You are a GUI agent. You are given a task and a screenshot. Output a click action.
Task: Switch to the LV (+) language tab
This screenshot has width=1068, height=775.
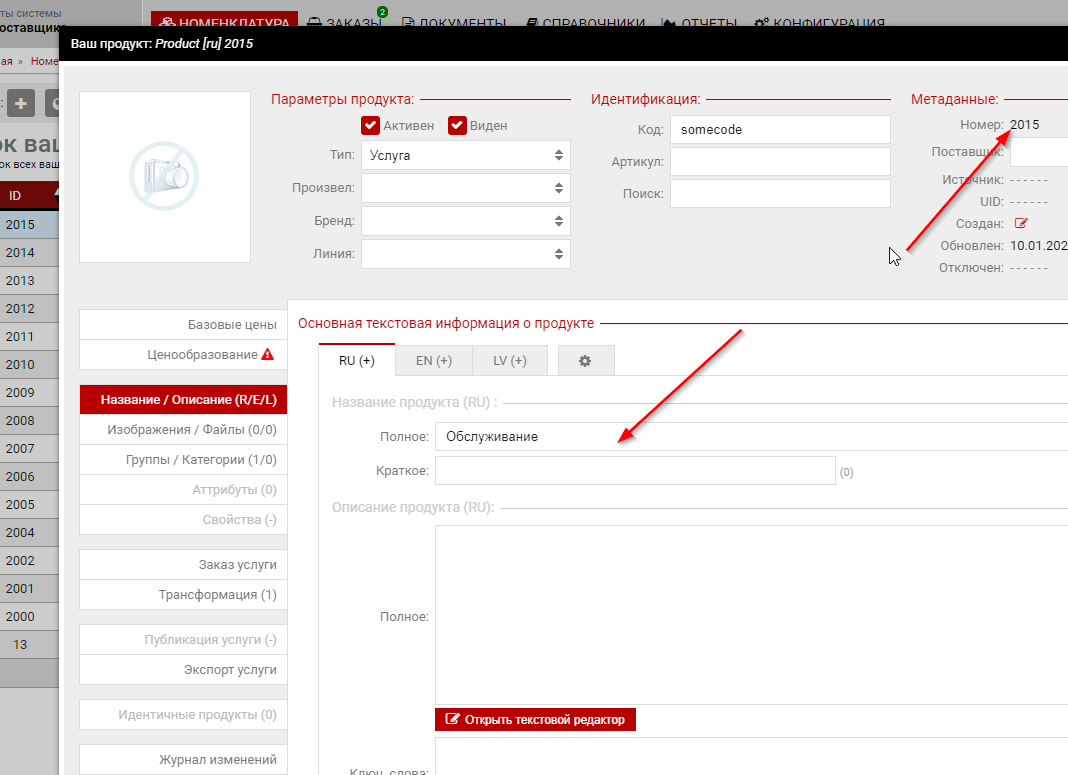click(x=509, y=361)
